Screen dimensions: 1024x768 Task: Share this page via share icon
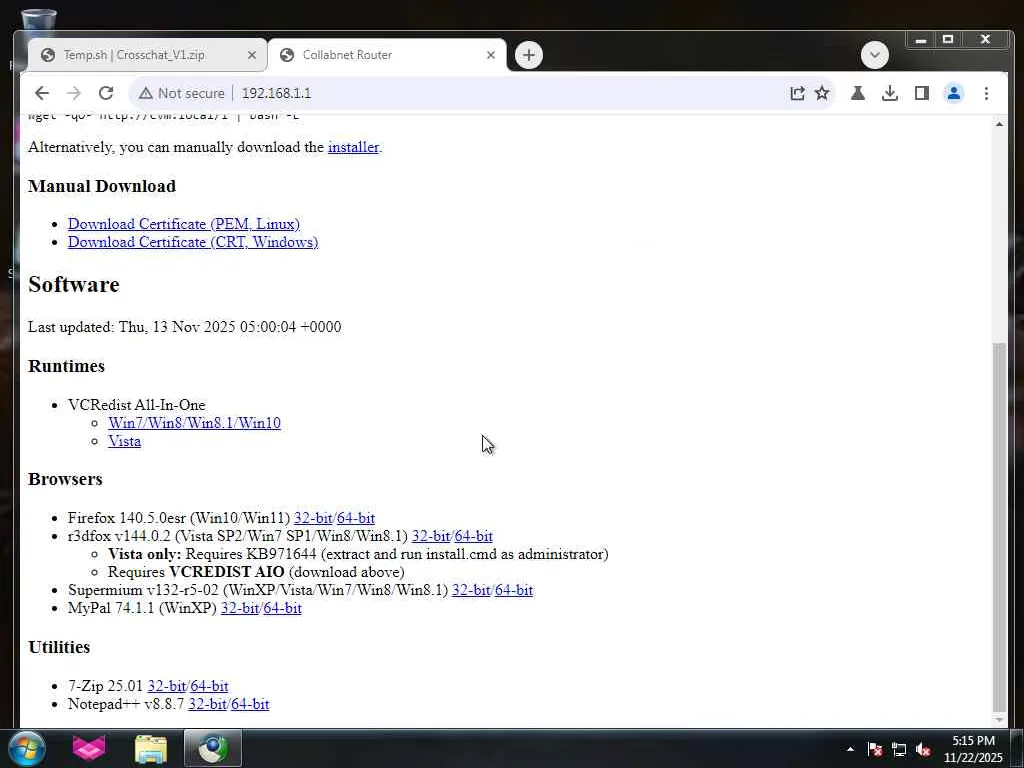click(797, 93)
